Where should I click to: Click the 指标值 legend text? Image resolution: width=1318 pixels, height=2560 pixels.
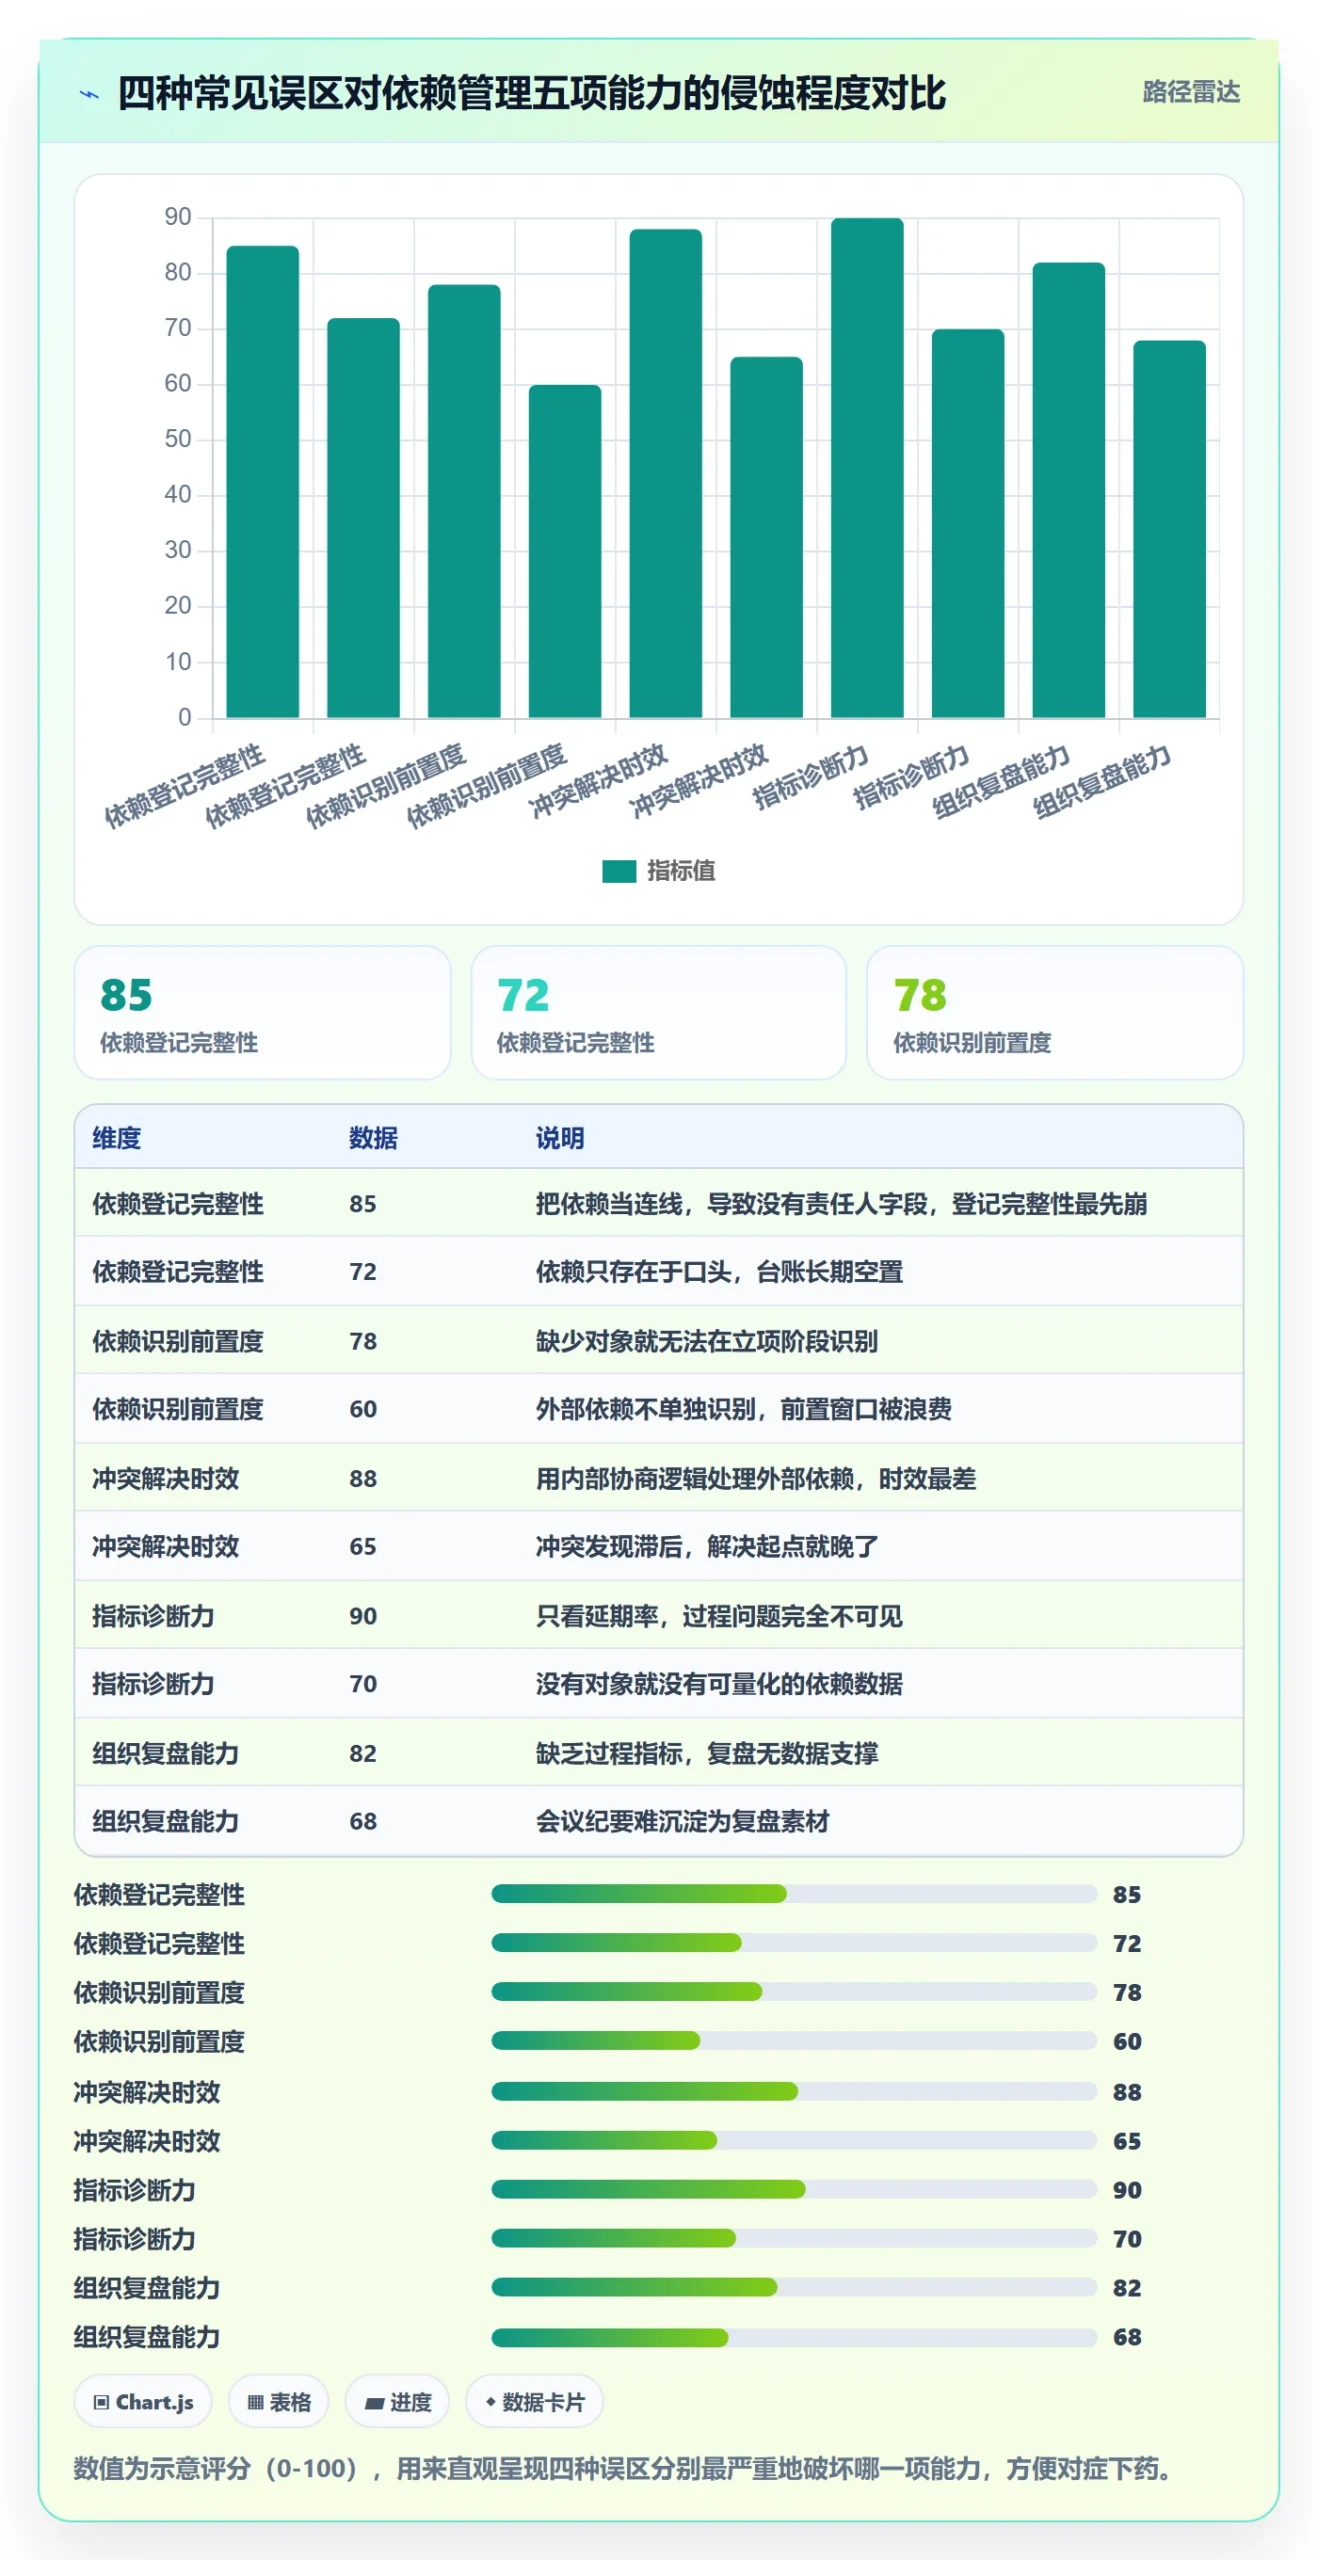(681, 871)
